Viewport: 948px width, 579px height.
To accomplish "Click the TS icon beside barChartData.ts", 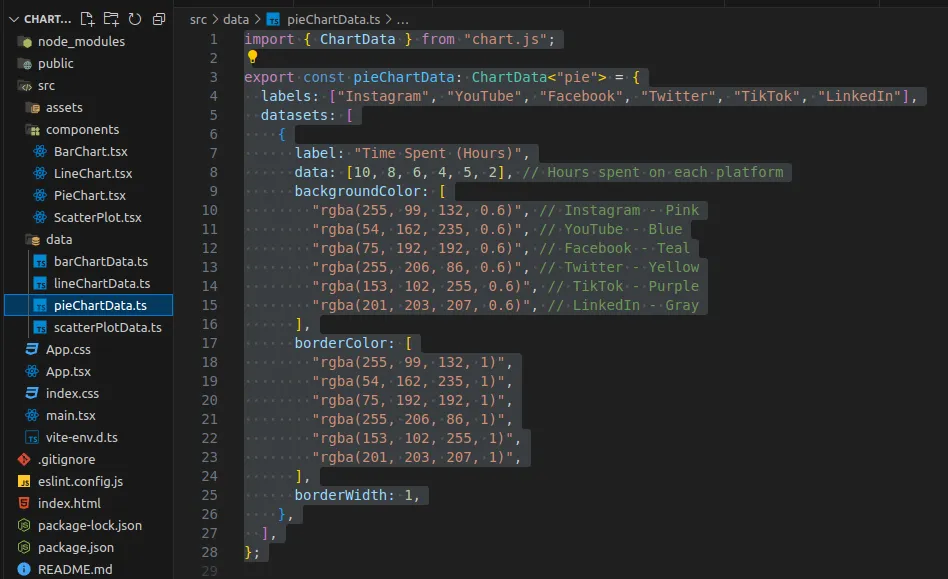I will pyautogui.click(x=40, y=262).
